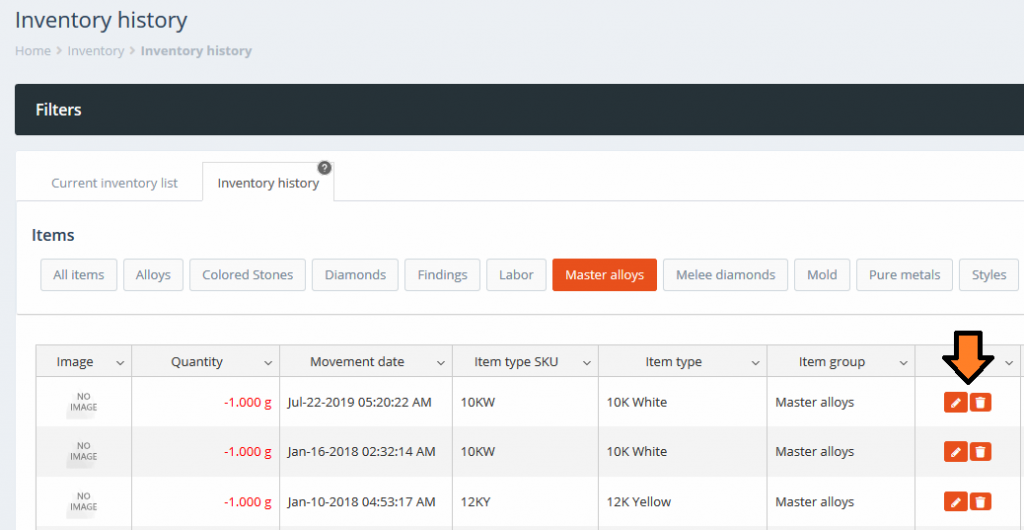The height and width of the screenshot is (530, 1024).
Task: Filter items by Diamonds
Action: tap(355, 275)
